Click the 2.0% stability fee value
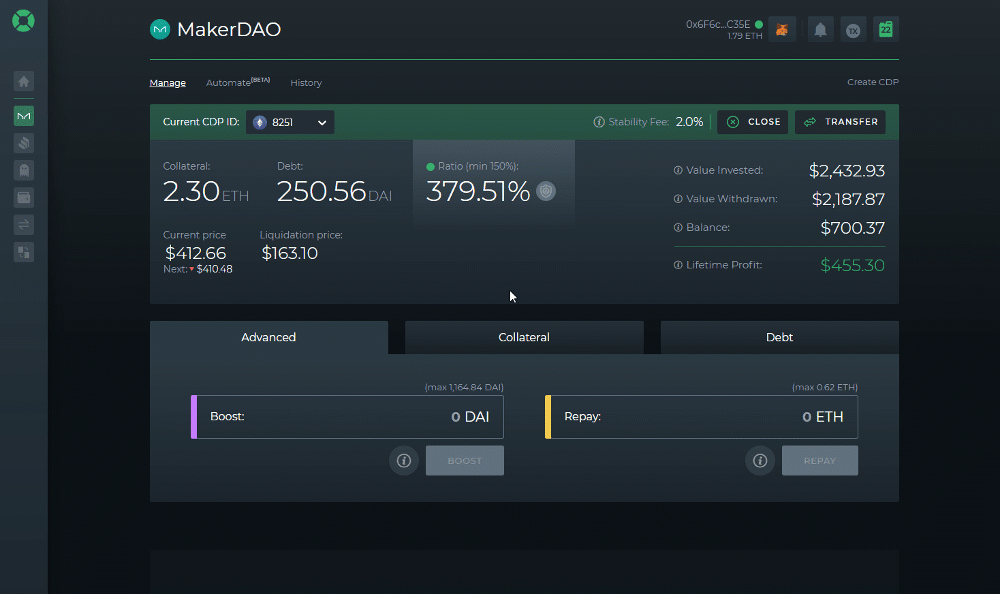 (x=689, y=122)
